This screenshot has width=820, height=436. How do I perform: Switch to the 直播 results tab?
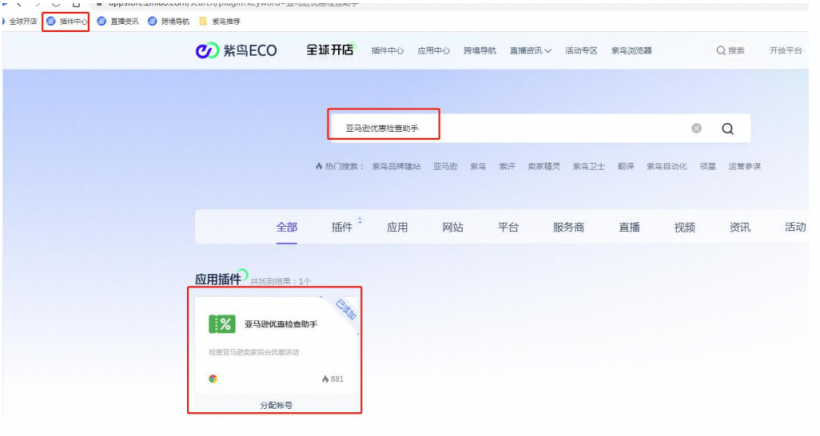coord(630,227)
